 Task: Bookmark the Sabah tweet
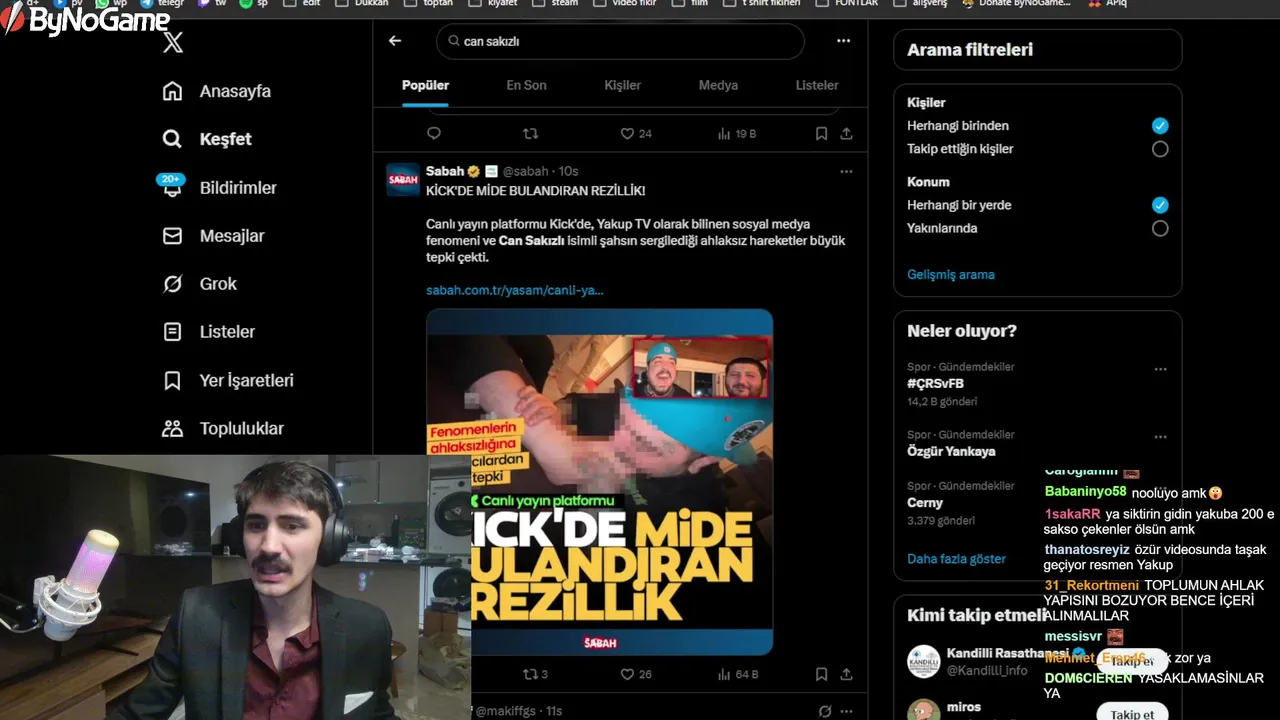821,674
